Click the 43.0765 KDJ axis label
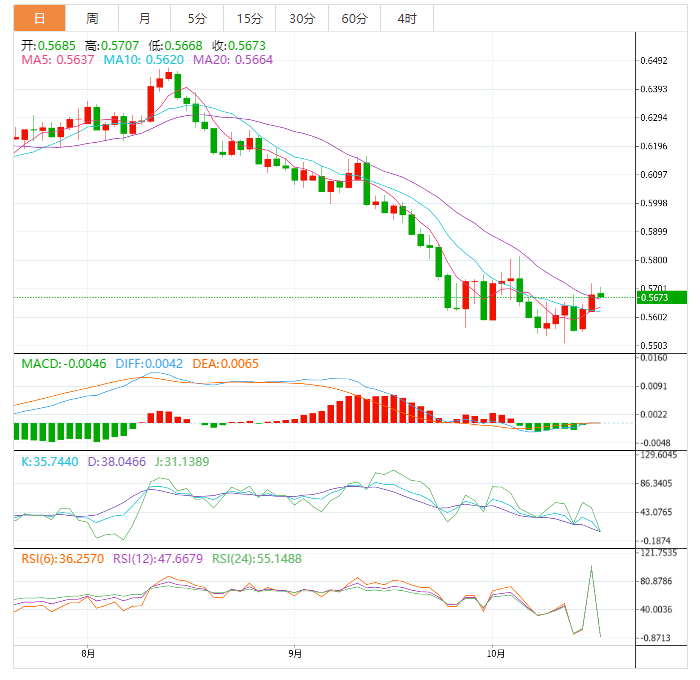The height and width of the screenshot is (680, 700). pos(656,512)
